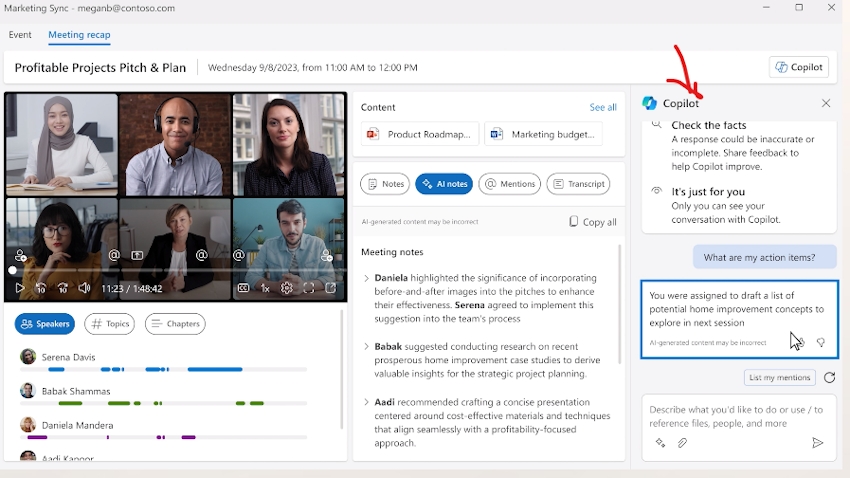This screenshot has width=850, height=478.
Task: Attach a file to Copilot prompt
Action: click(682, 443)
